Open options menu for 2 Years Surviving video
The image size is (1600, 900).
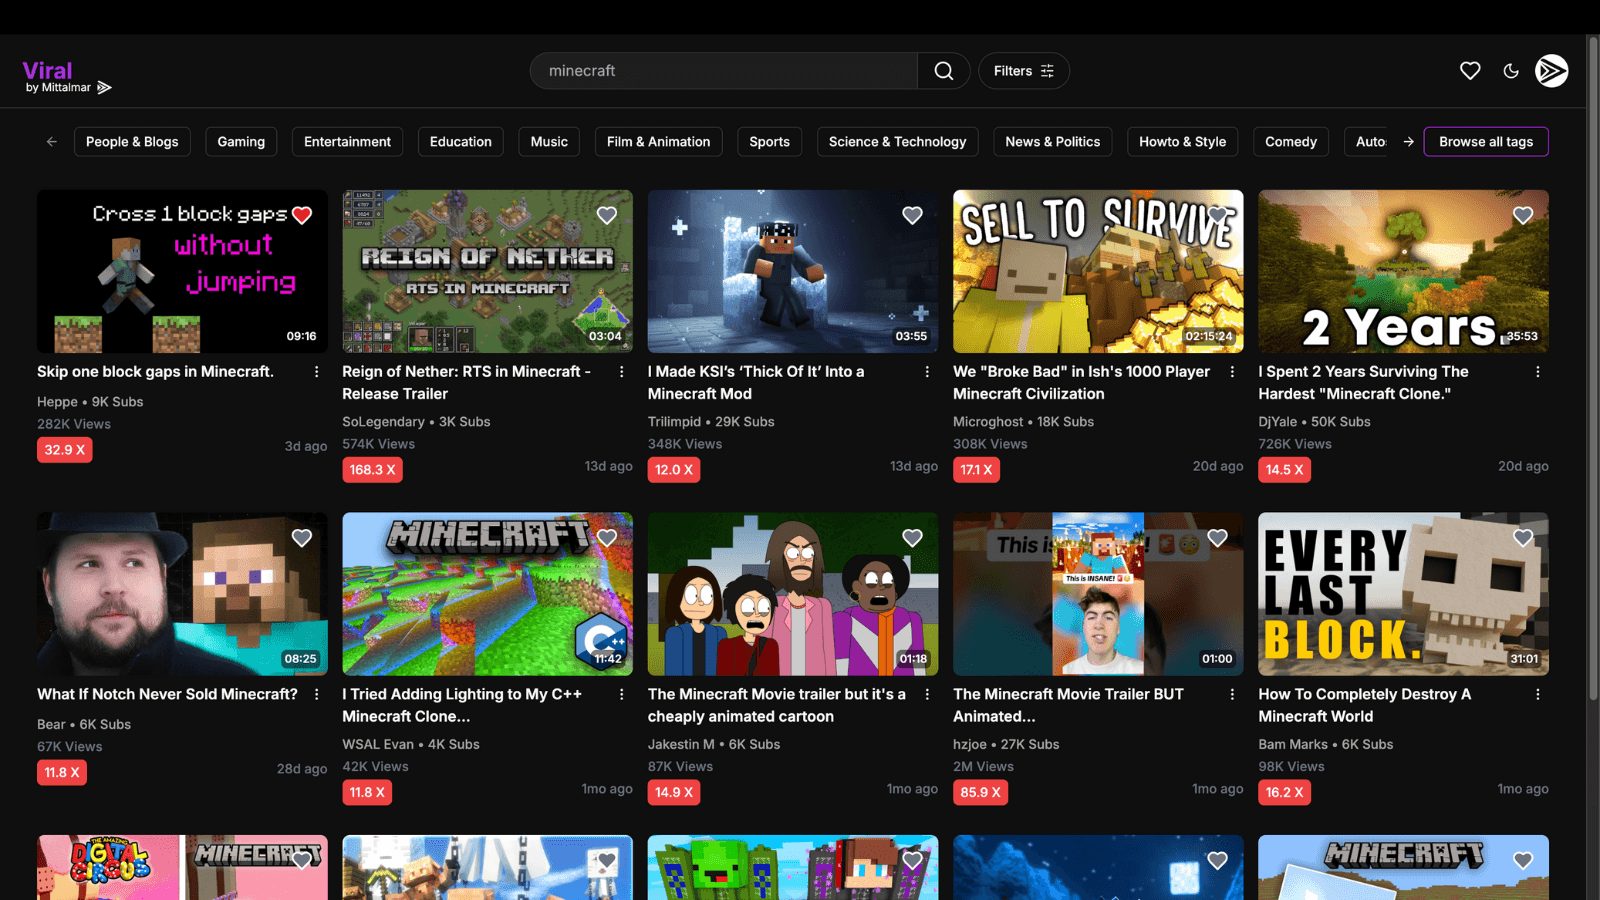point(1538,372)
